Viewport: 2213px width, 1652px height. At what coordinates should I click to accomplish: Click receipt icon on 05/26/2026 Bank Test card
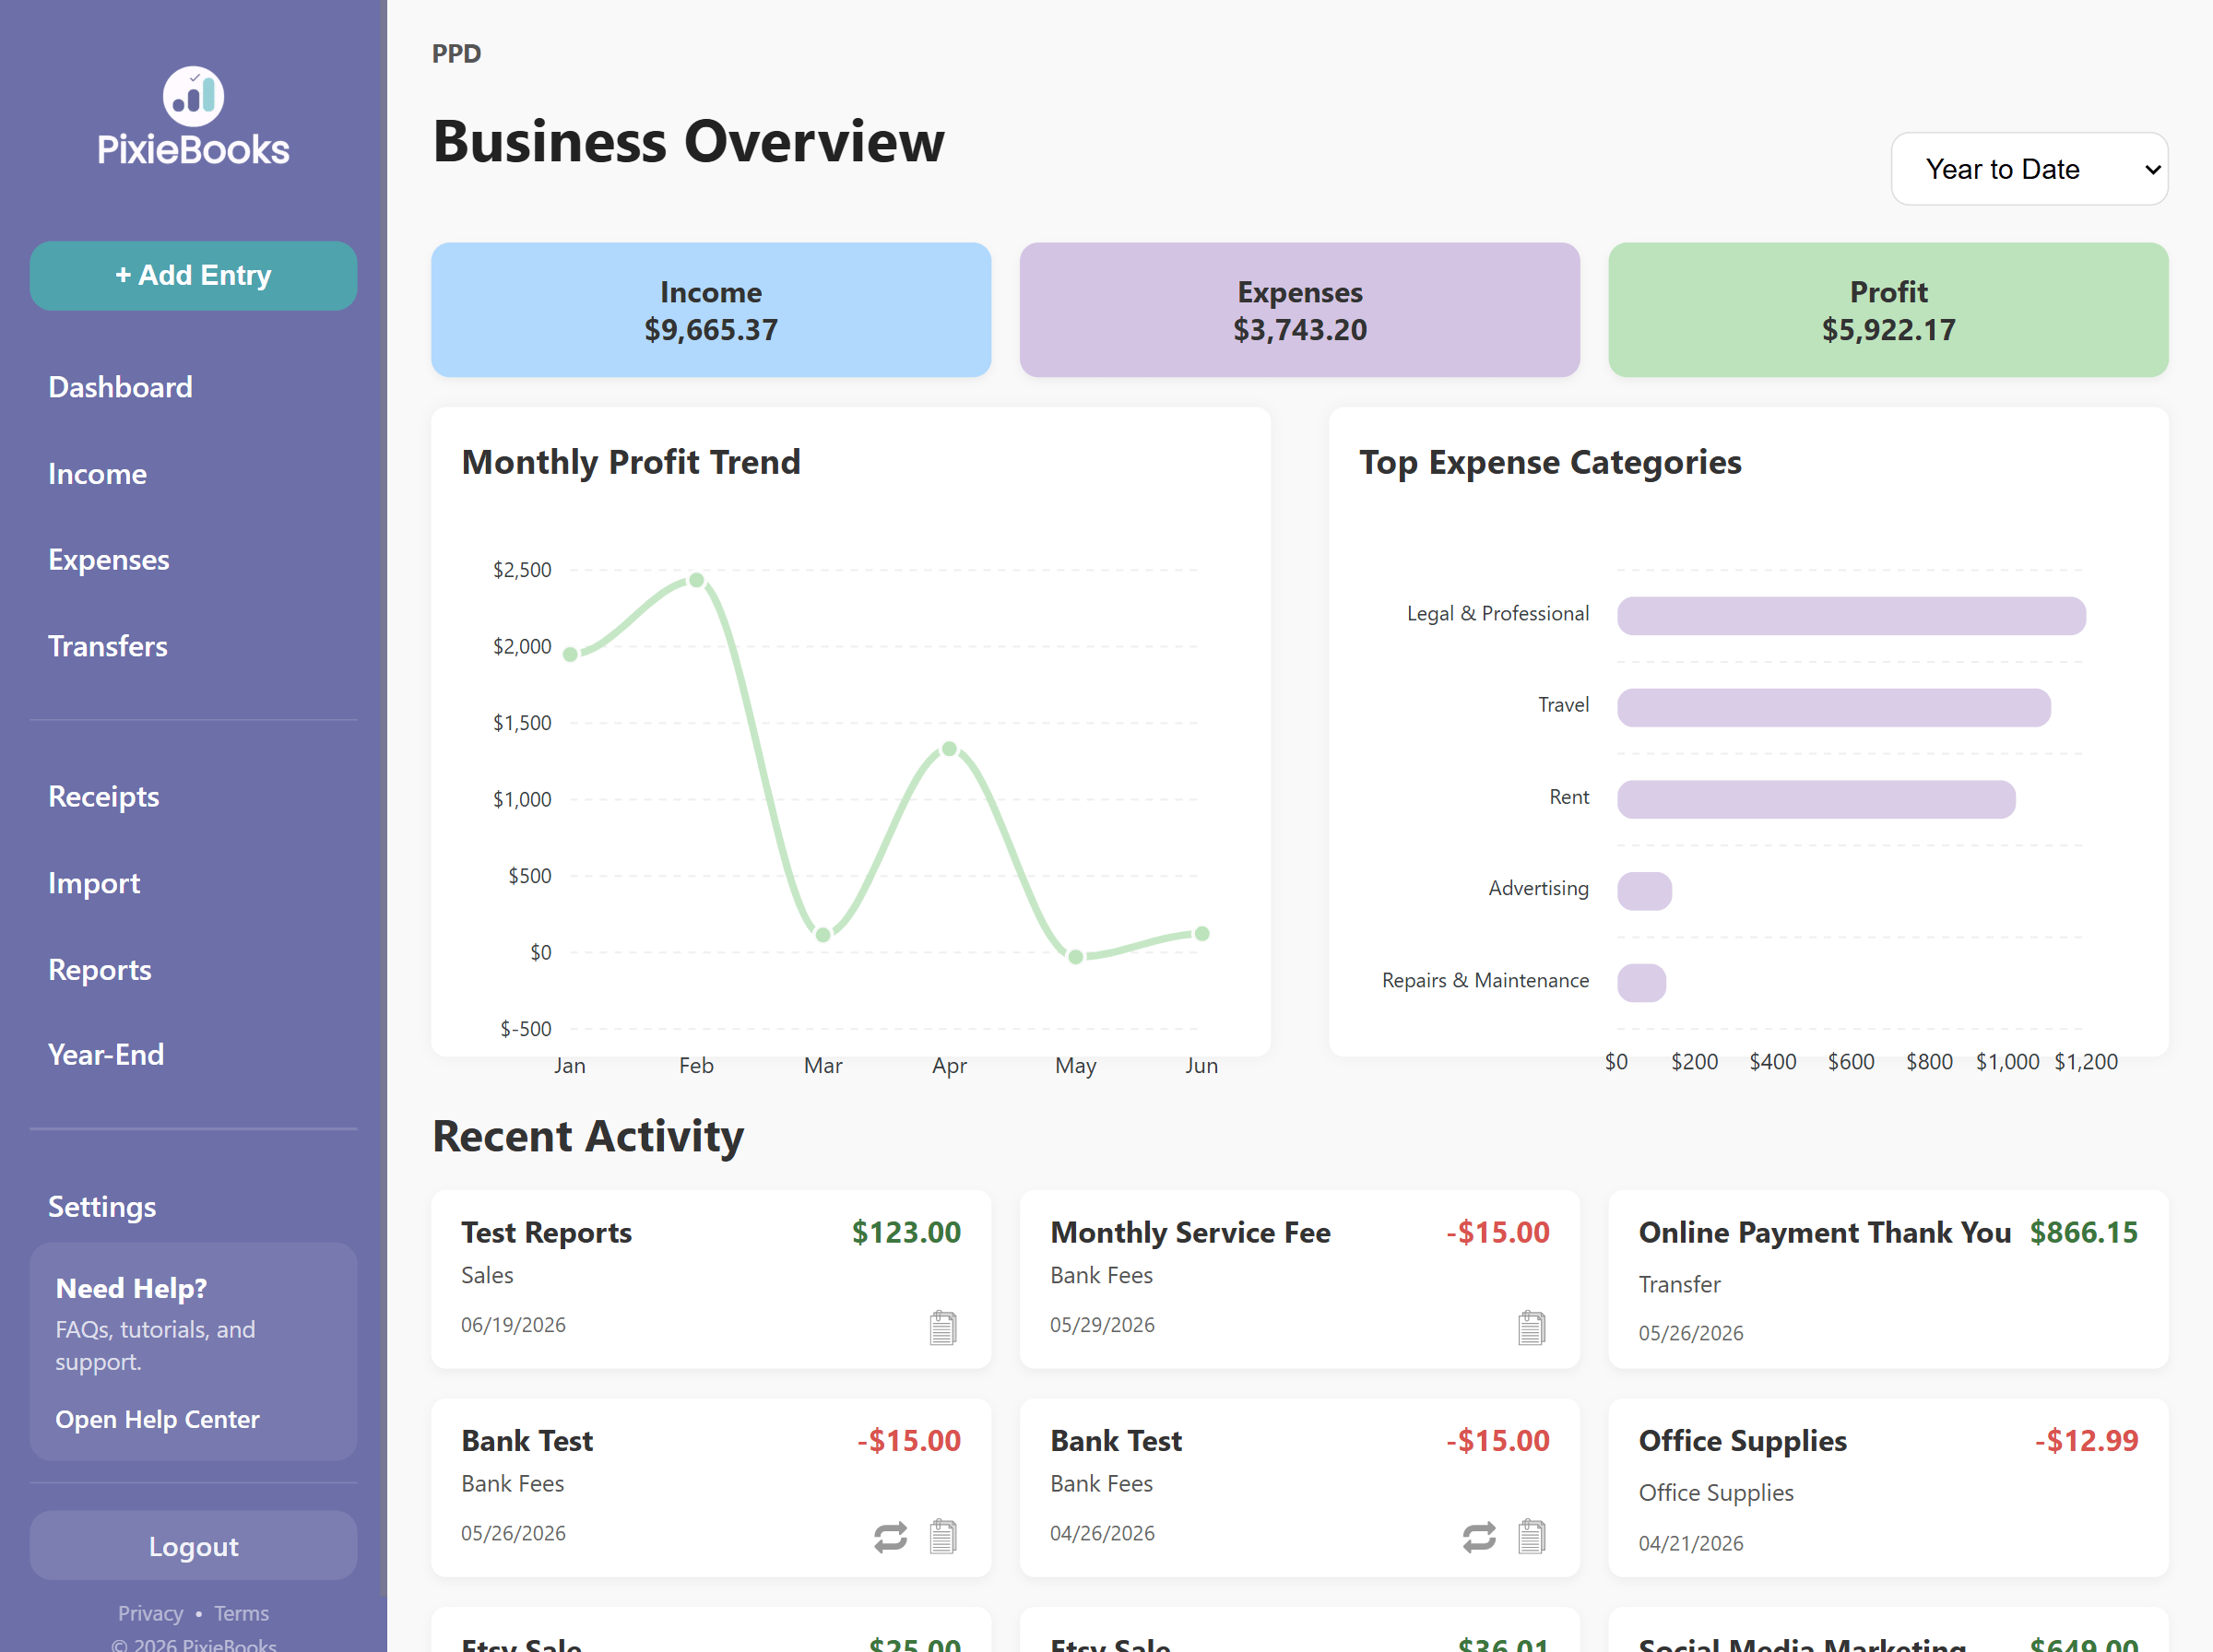942,1537
